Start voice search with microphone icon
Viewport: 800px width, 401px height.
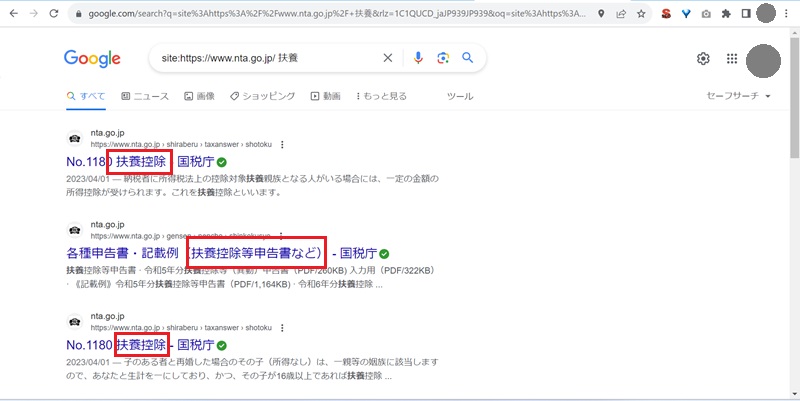coord(418,58)
